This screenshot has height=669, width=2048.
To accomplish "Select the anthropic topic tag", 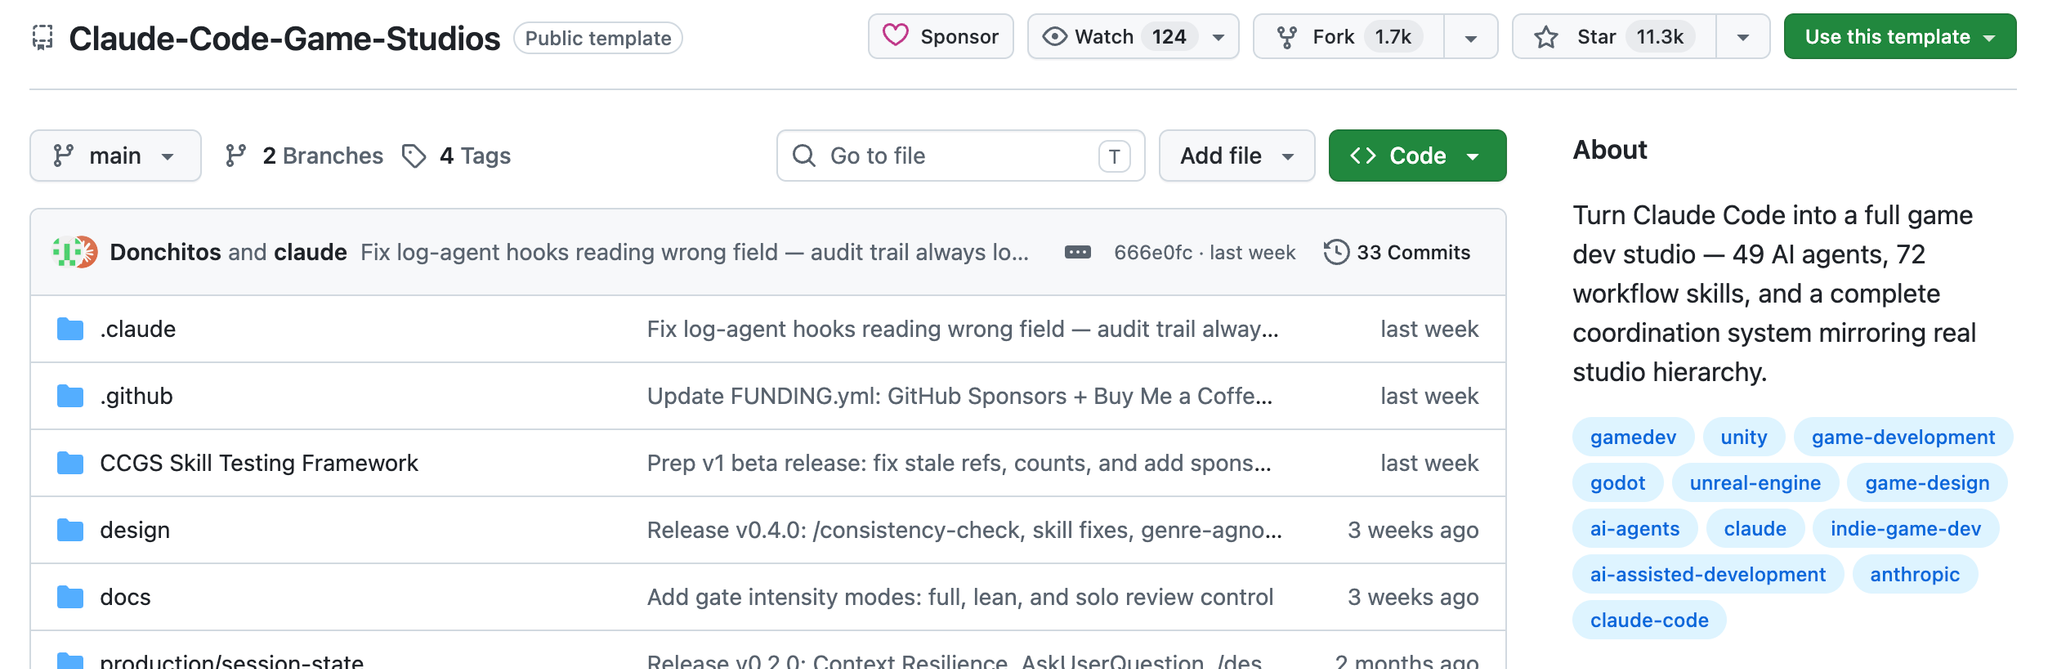I will 1915,575.
